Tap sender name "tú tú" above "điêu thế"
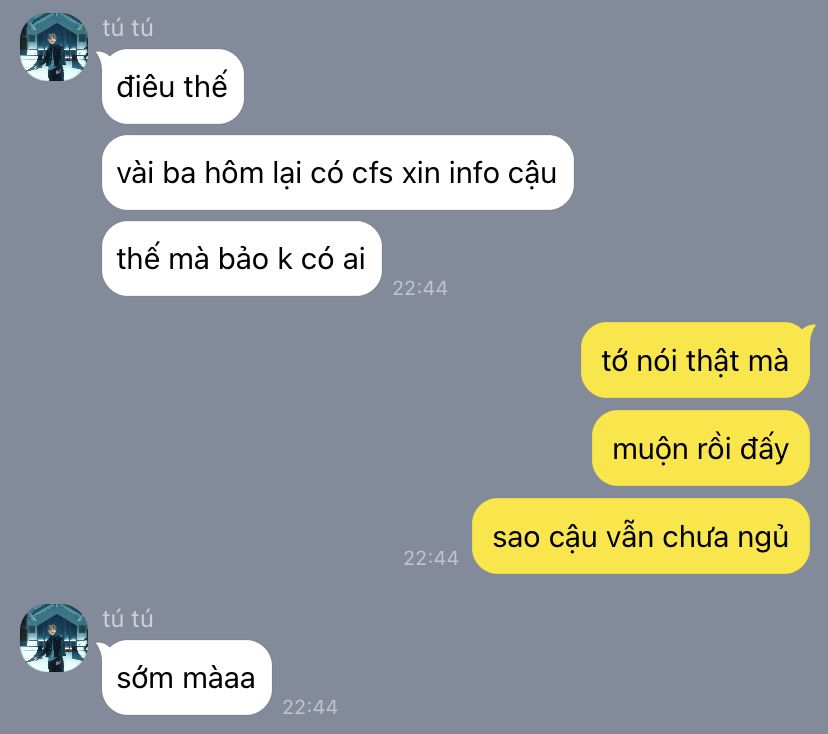This screenshot has height=734, width=828. (x=127, y=27)
